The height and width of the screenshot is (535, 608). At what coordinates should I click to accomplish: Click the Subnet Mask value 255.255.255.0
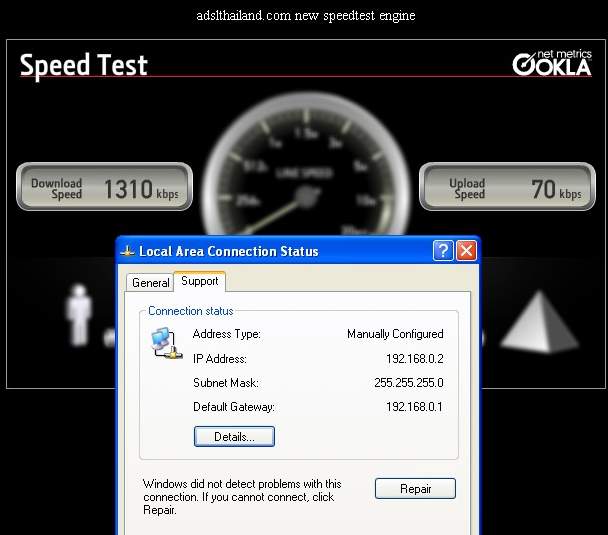[408, 383]
